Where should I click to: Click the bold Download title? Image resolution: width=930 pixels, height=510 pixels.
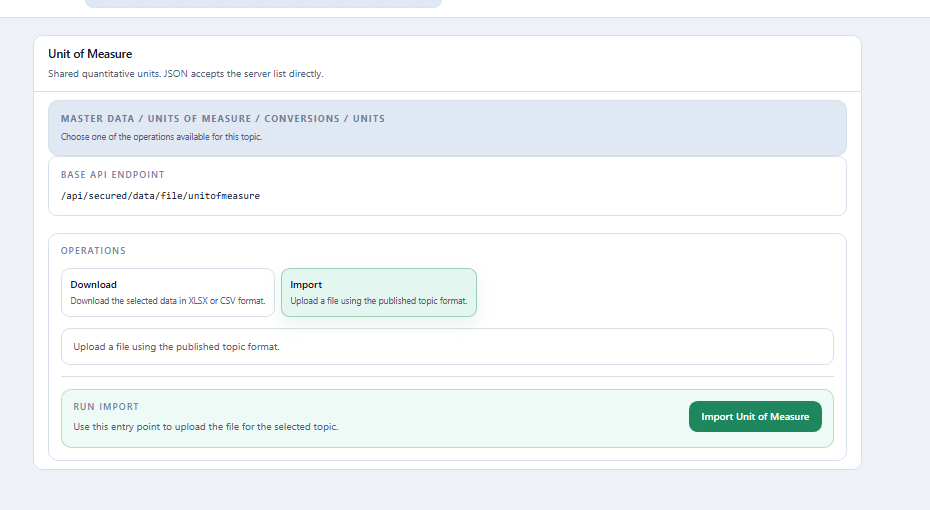(94, 285)
